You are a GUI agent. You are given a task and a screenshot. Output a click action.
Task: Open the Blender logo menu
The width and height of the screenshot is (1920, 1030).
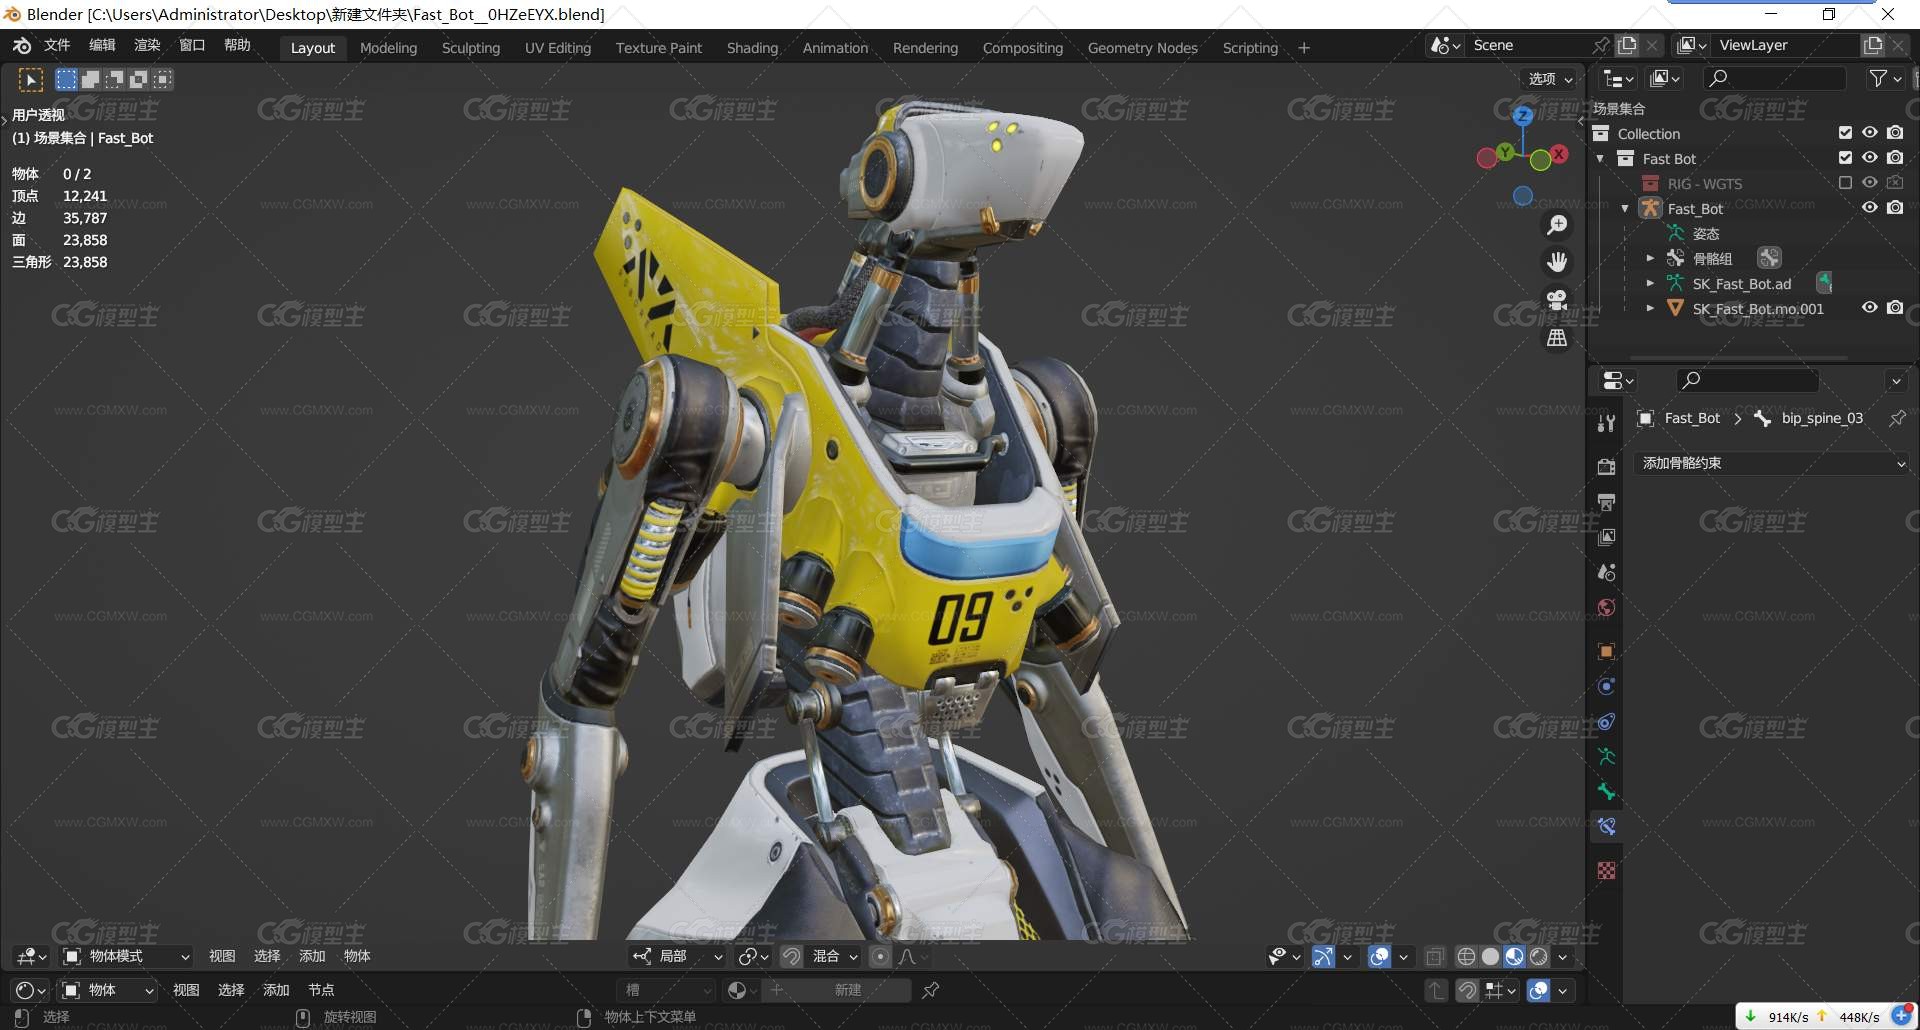22,46
